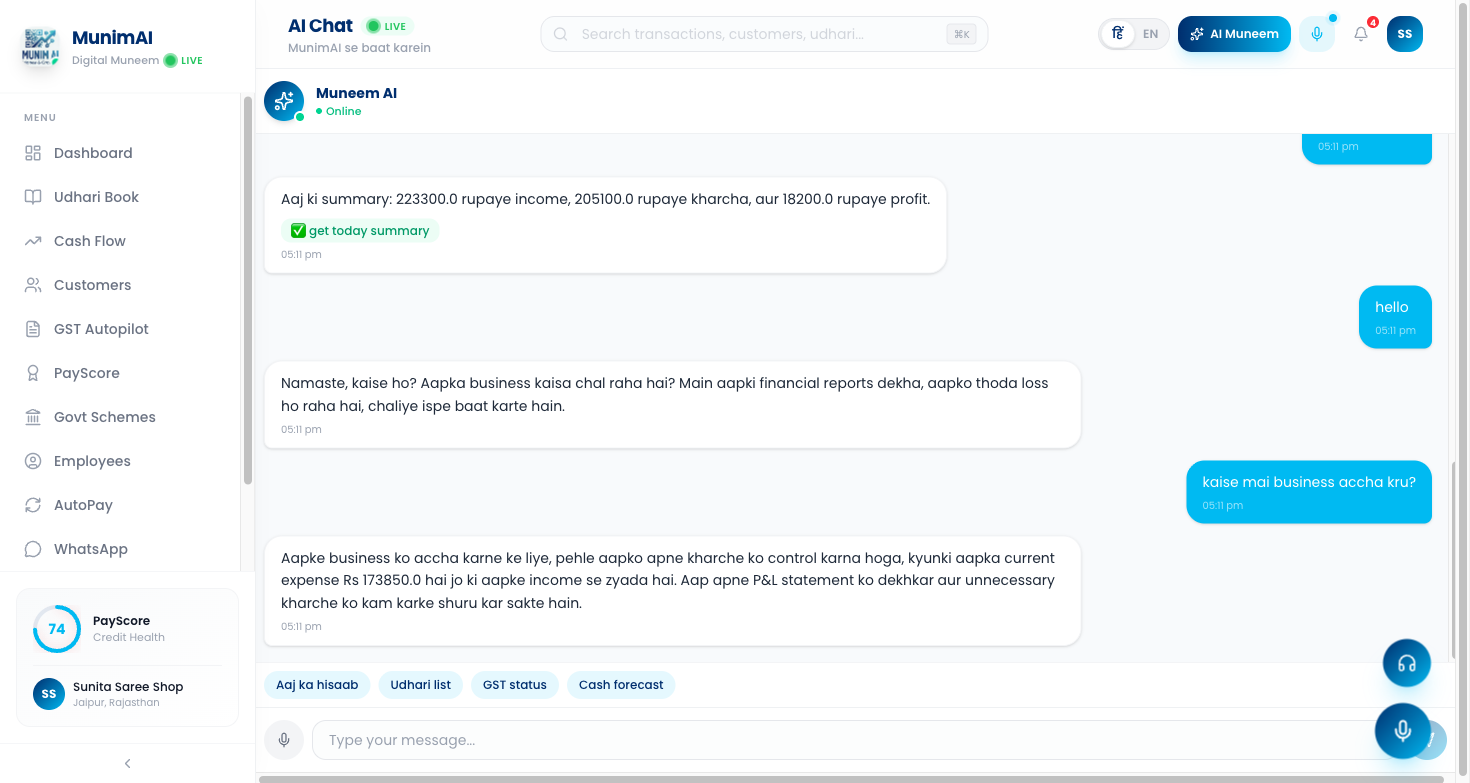
Task: Click the notification bell icon
Action: coord(1360,34)
